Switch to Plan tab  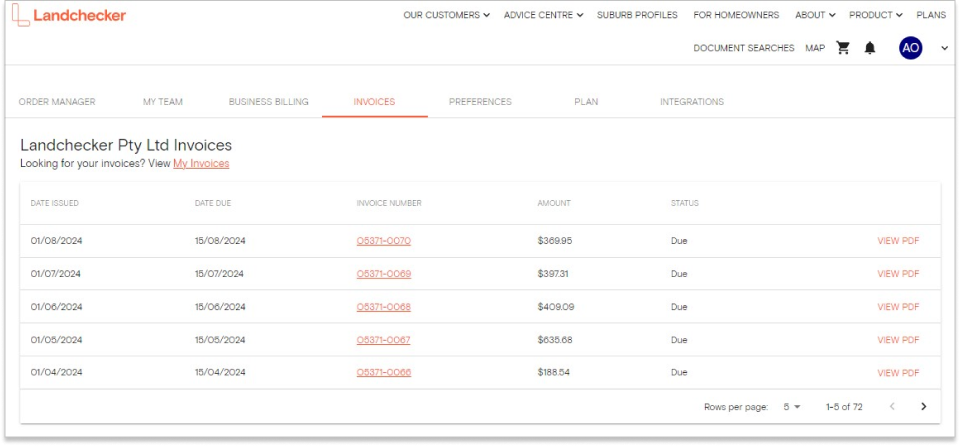(x=586, y=102)
